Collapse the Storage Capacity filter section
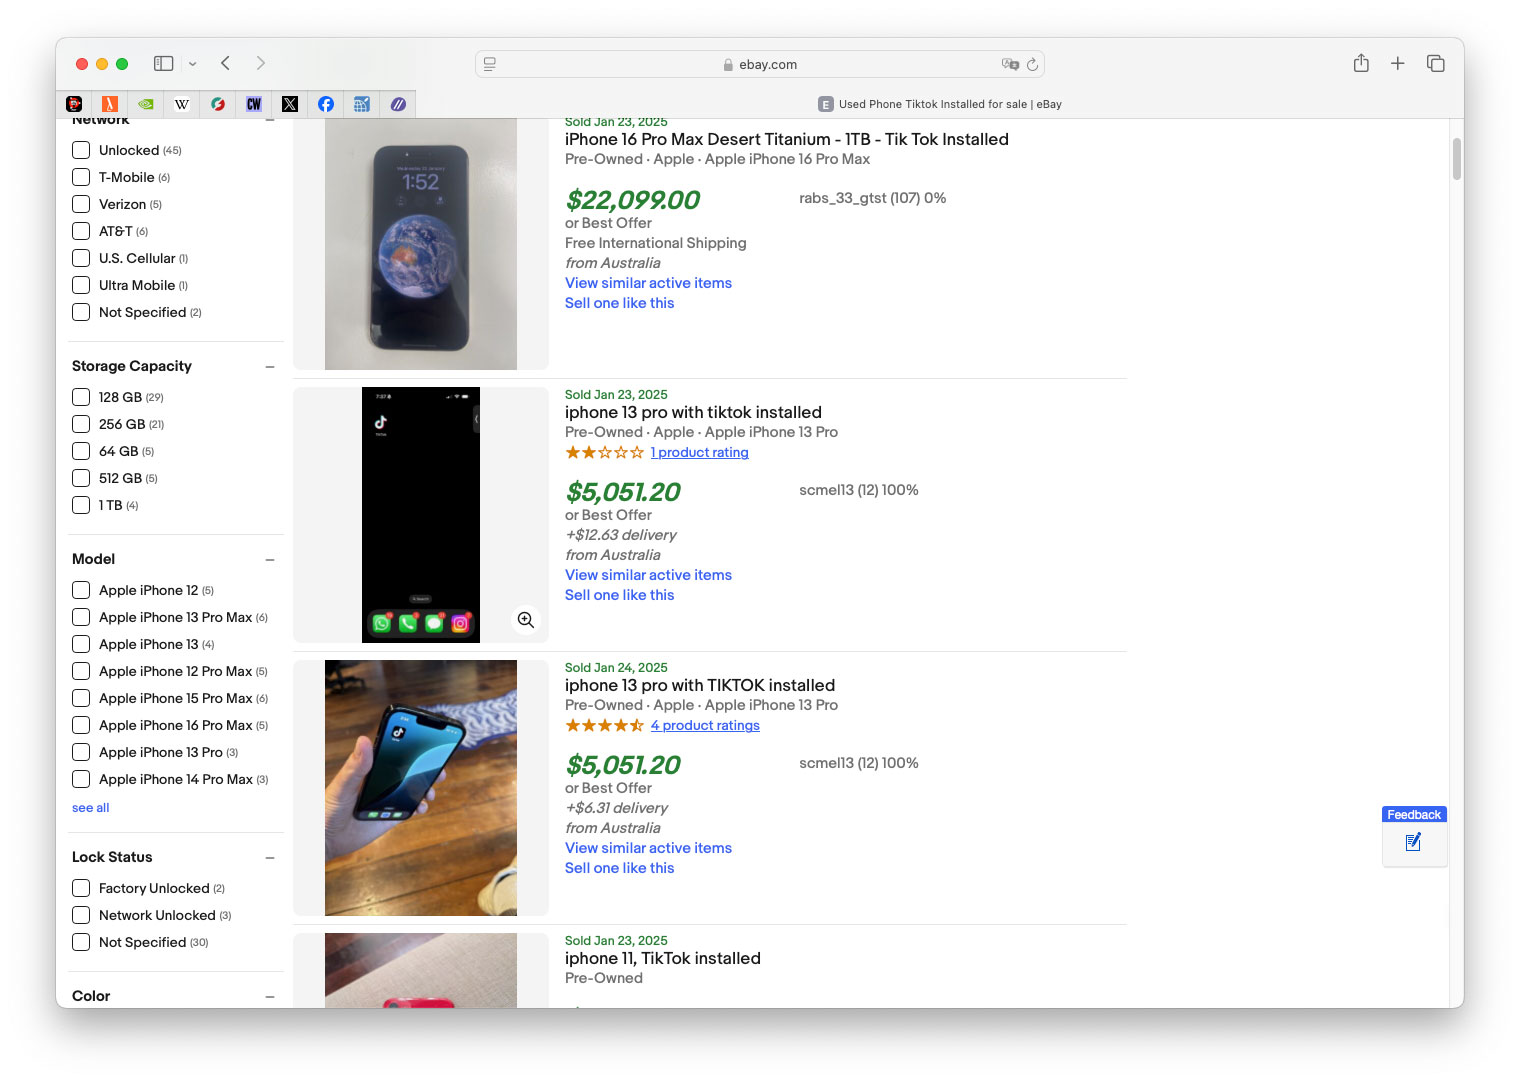 point(270,367)
